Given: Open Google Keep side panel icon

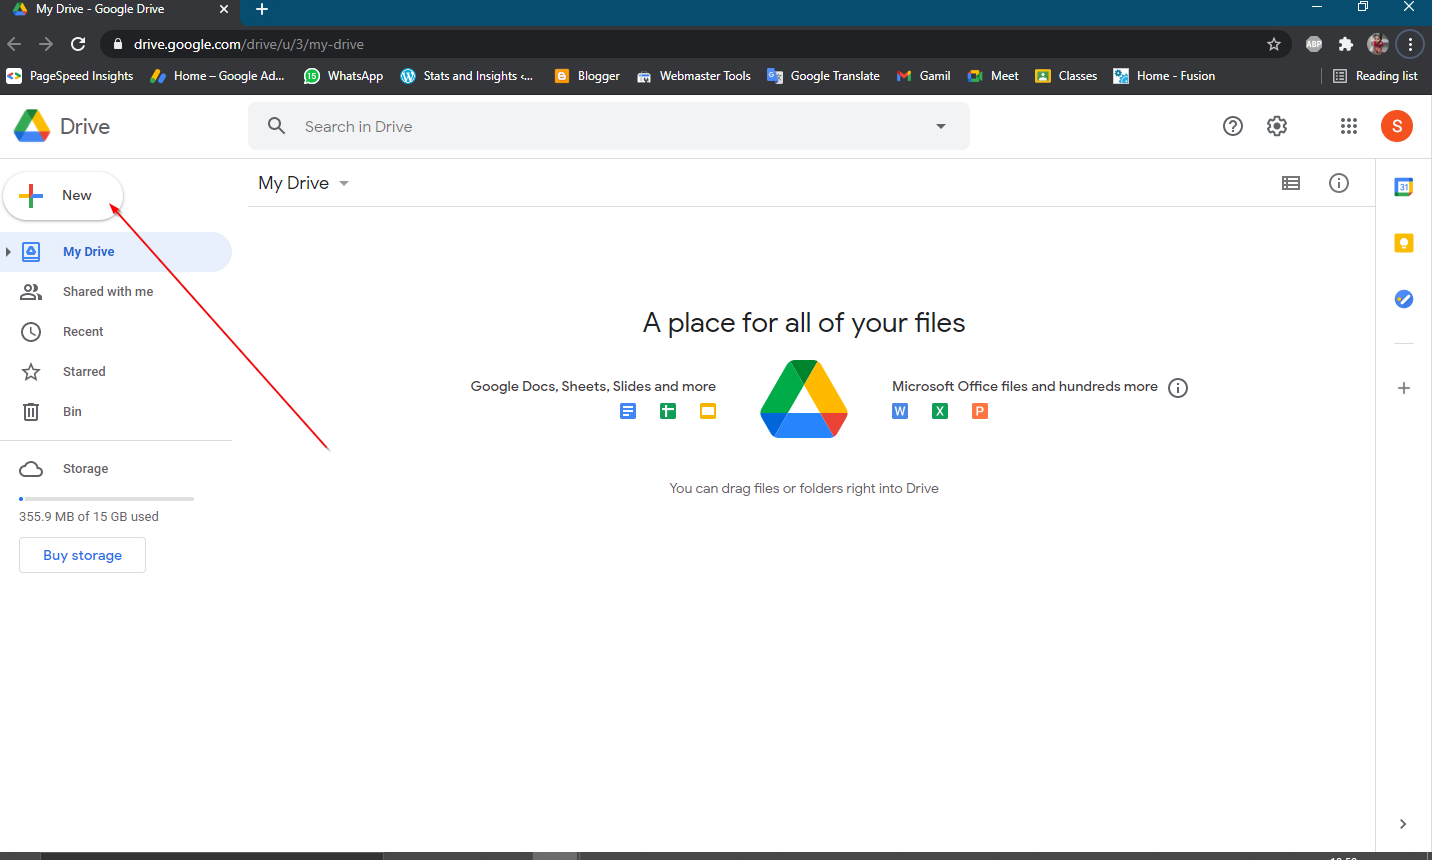Looking at the screenshot, I should pos(1404,243).
